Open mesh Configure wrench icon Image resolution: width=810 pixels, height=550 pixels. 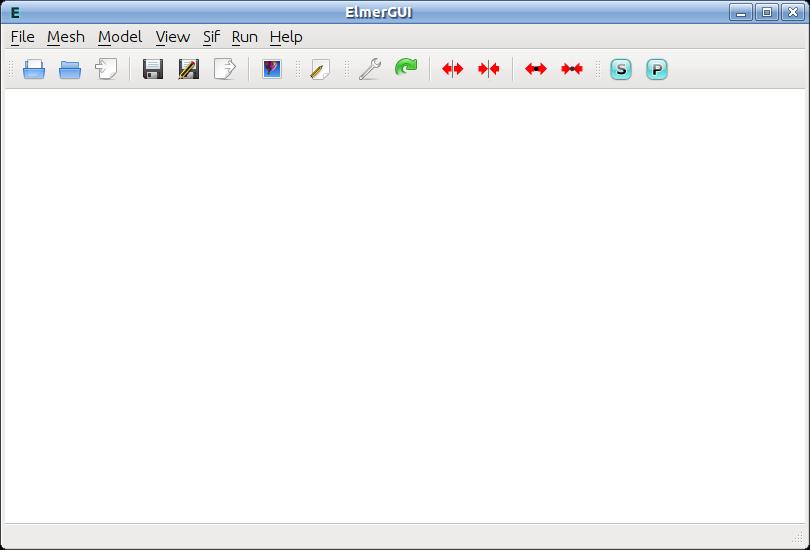coord(370,69)
